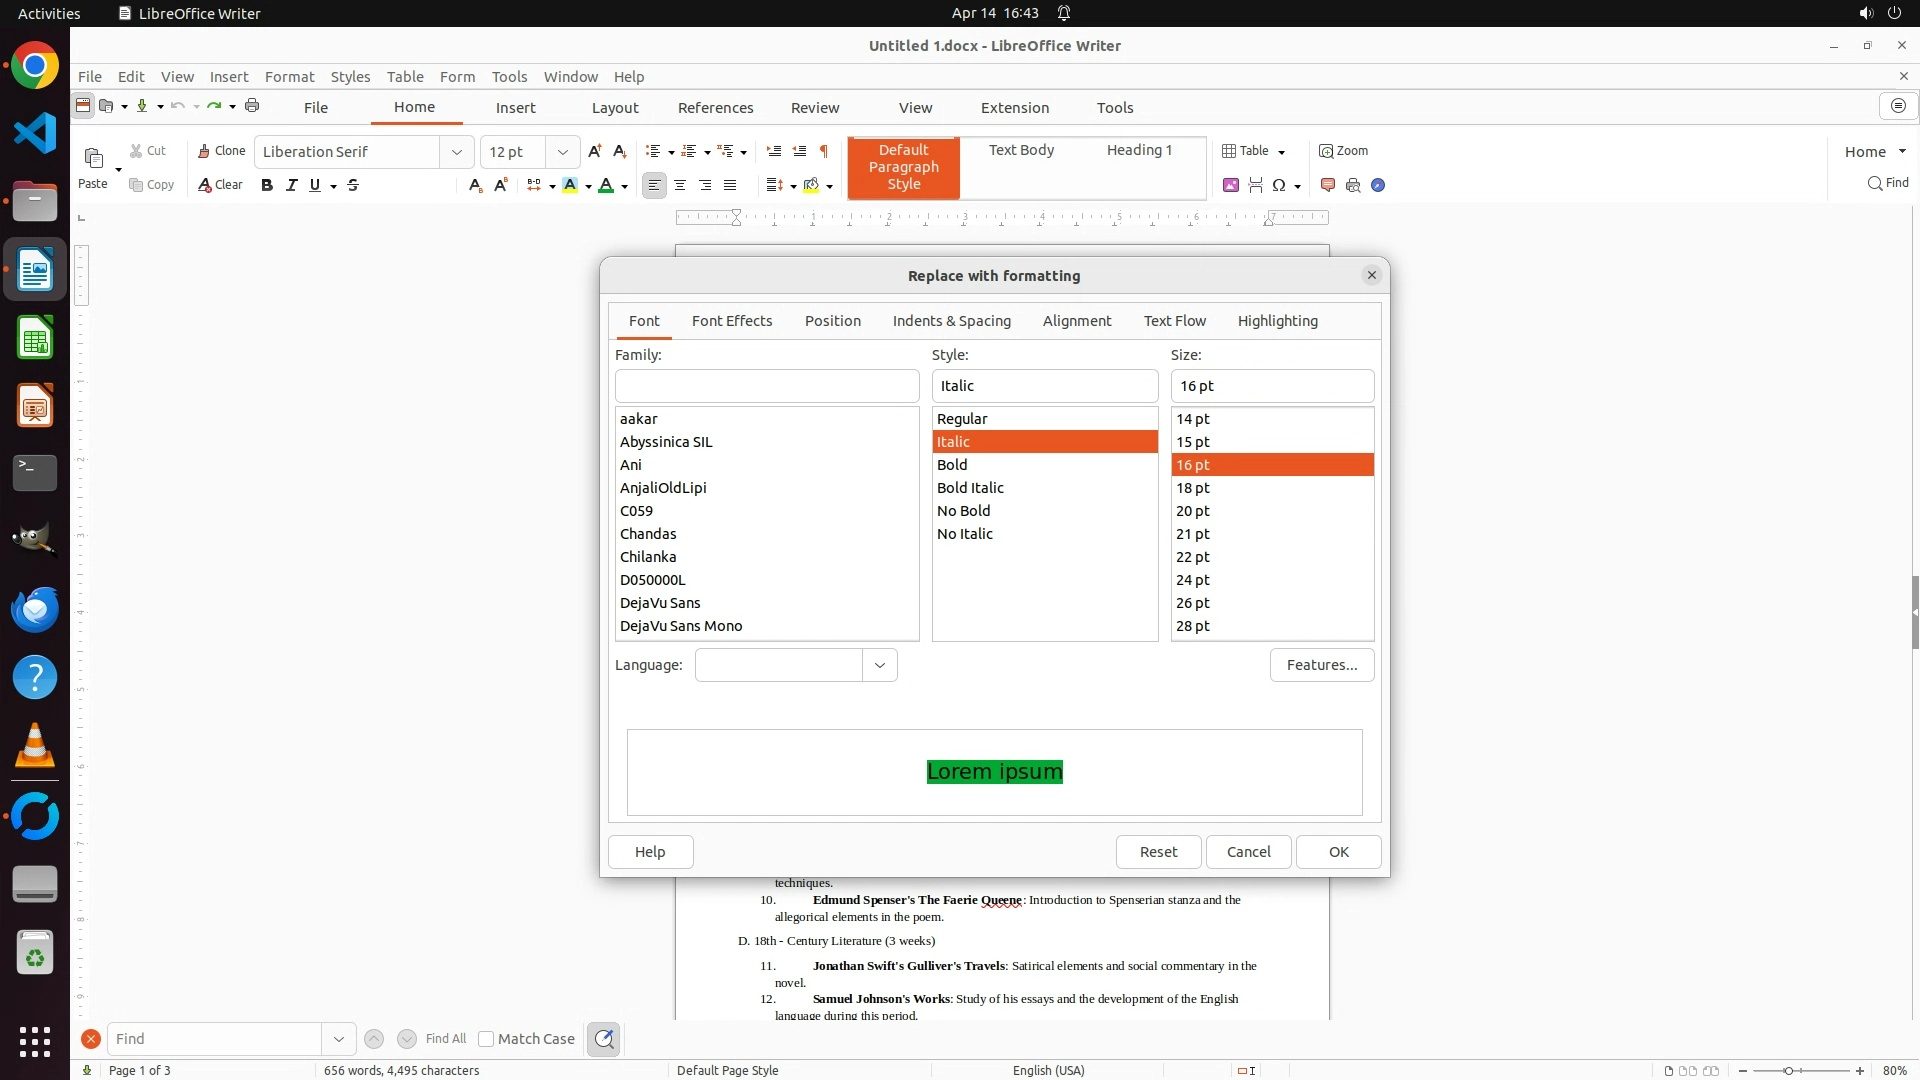This screenshot has width=1920, height=1080.
Task: Click the Strikethrough icon
Action: (353, 185)
